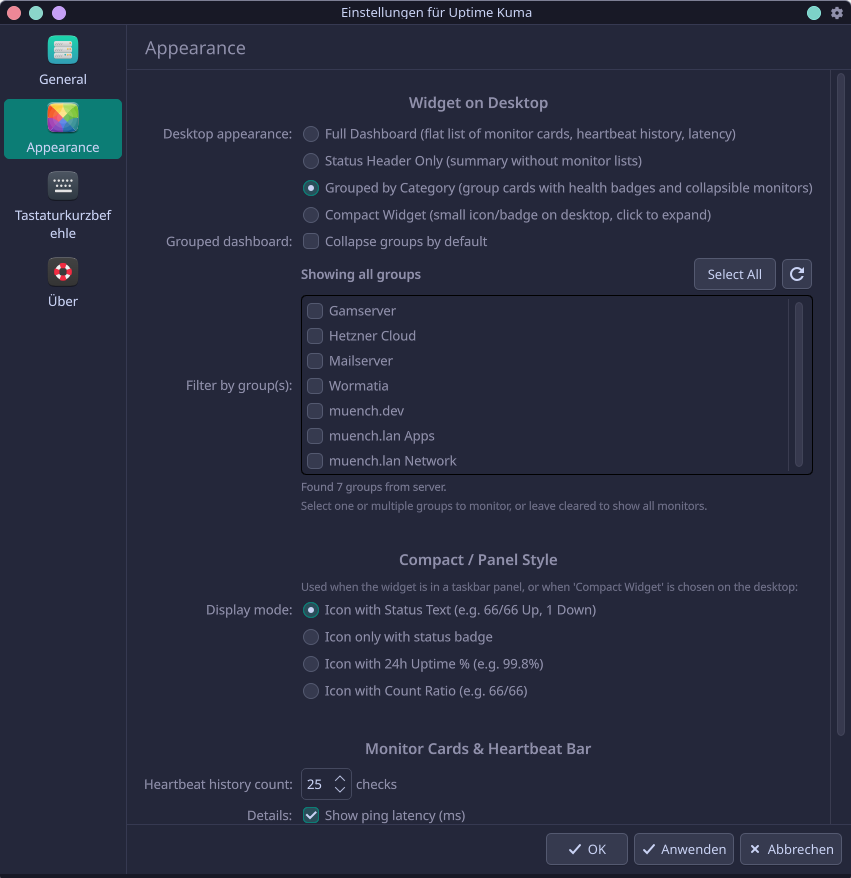This screenshot has height=878, width=851.
Task: Enable Collapse groups by default
Action: point(311,241)
